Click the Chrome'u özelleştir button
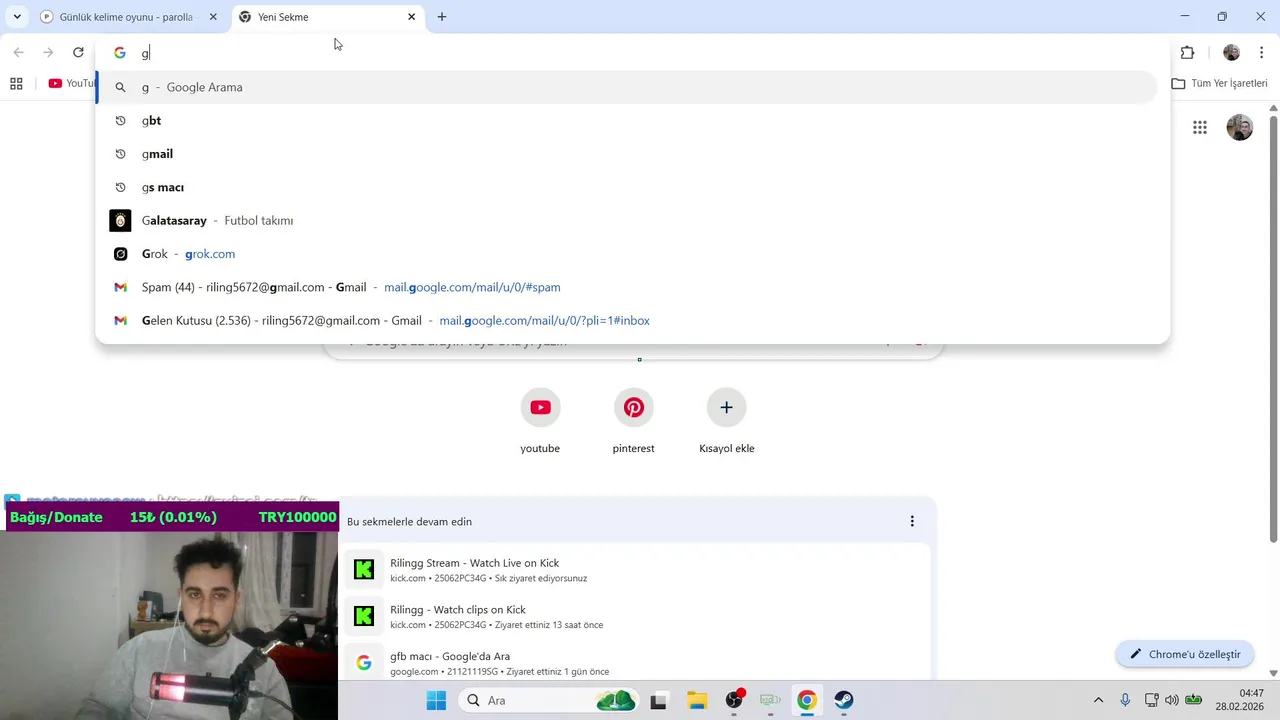The image size is (1280, 720). tap(1185, 654)
